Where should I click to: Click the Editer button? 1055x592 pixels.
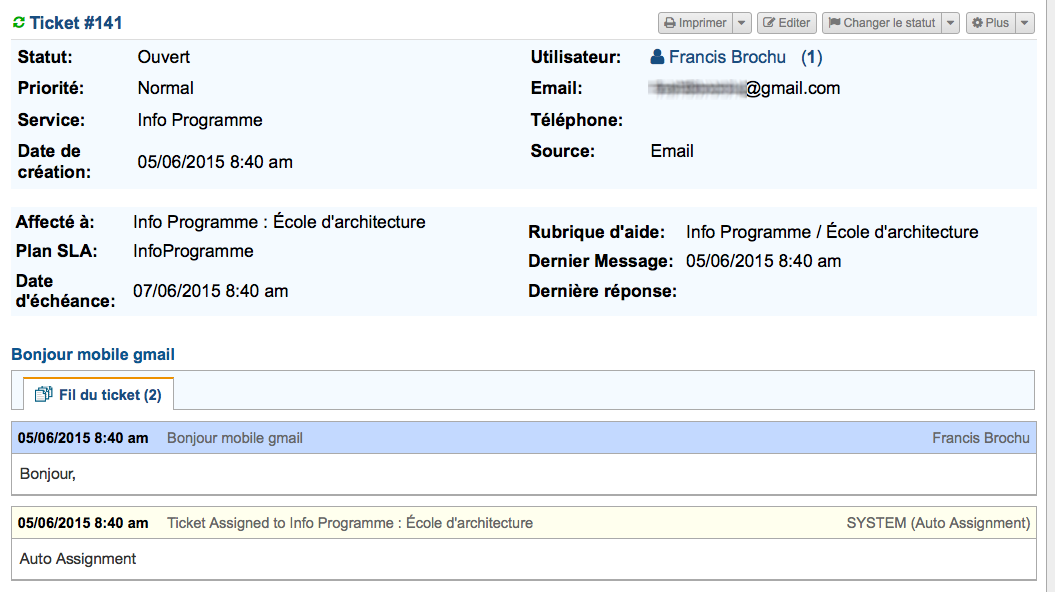787,23
